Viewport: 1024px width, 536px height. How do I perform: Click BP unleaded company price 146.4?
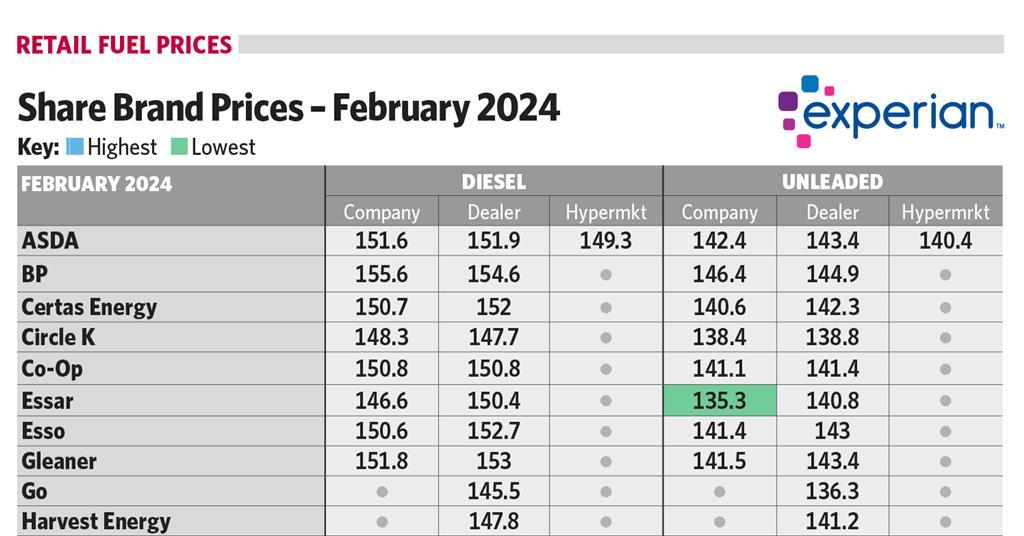tap(719, 274)
